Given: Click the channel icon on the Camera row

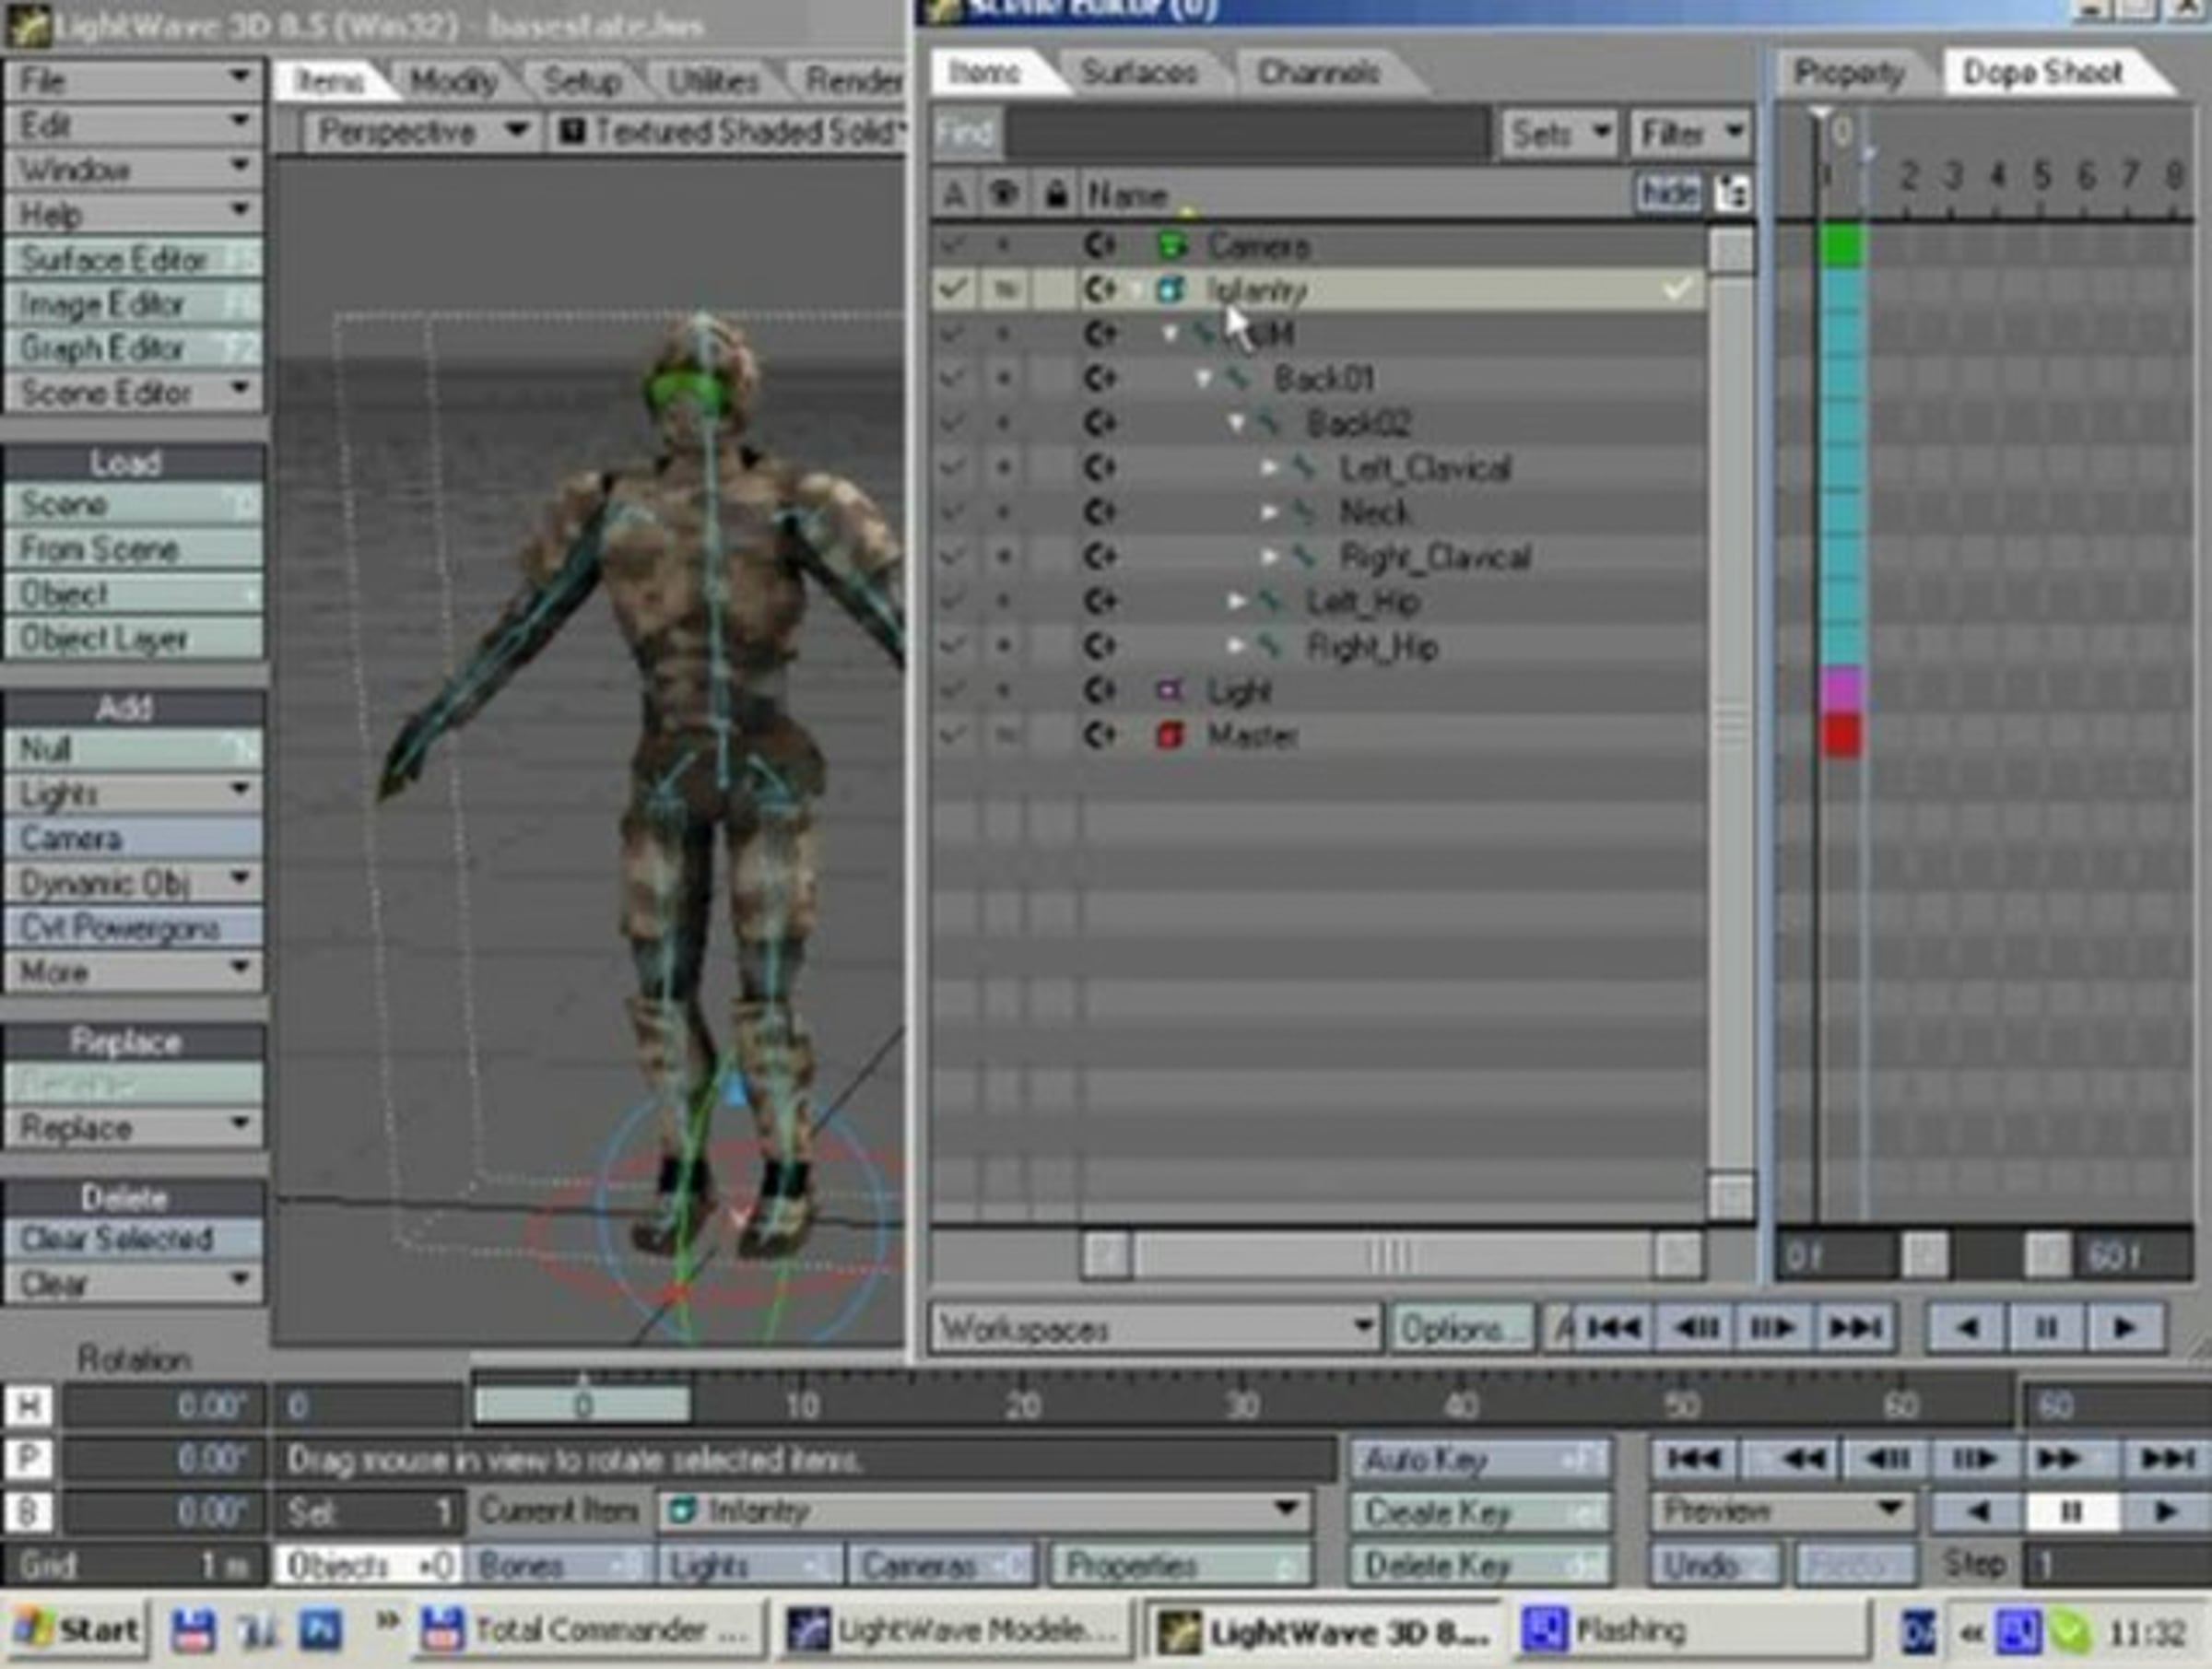Looking at the screenshot, I should click(x=1101, y=245).
